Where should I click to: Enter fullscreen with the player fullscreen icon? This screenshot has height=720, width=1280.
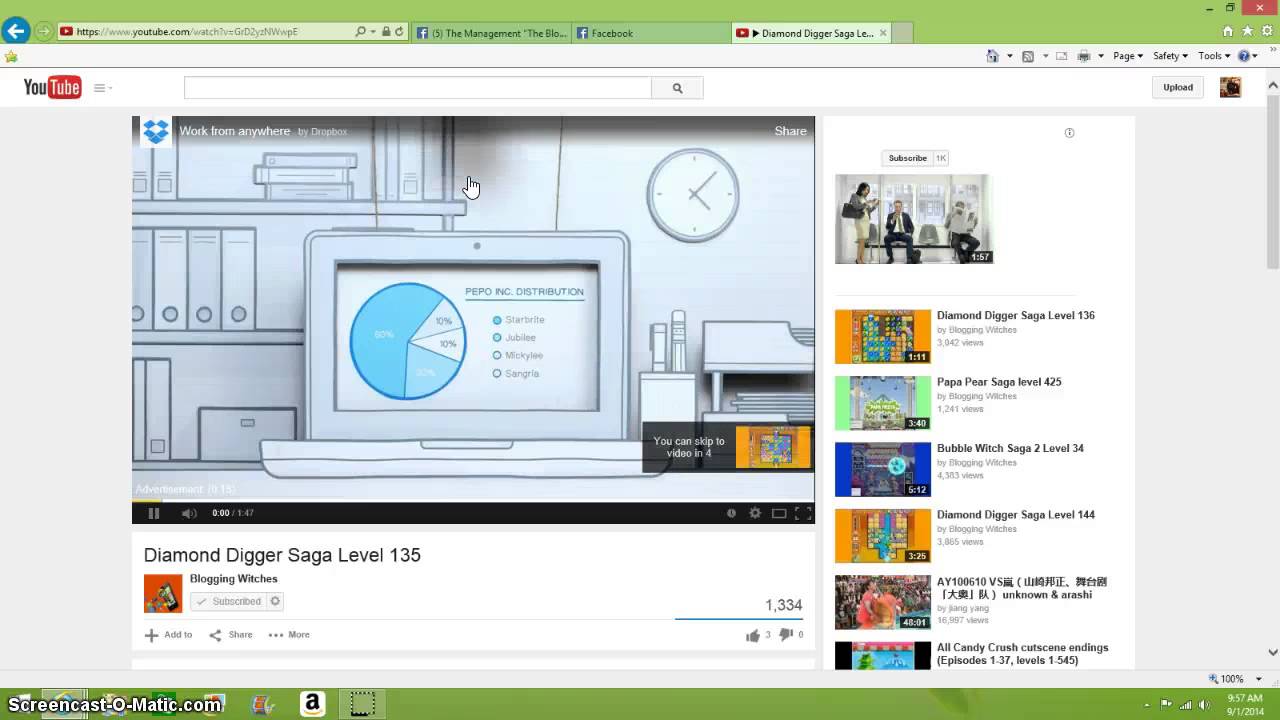pos(802,513)
